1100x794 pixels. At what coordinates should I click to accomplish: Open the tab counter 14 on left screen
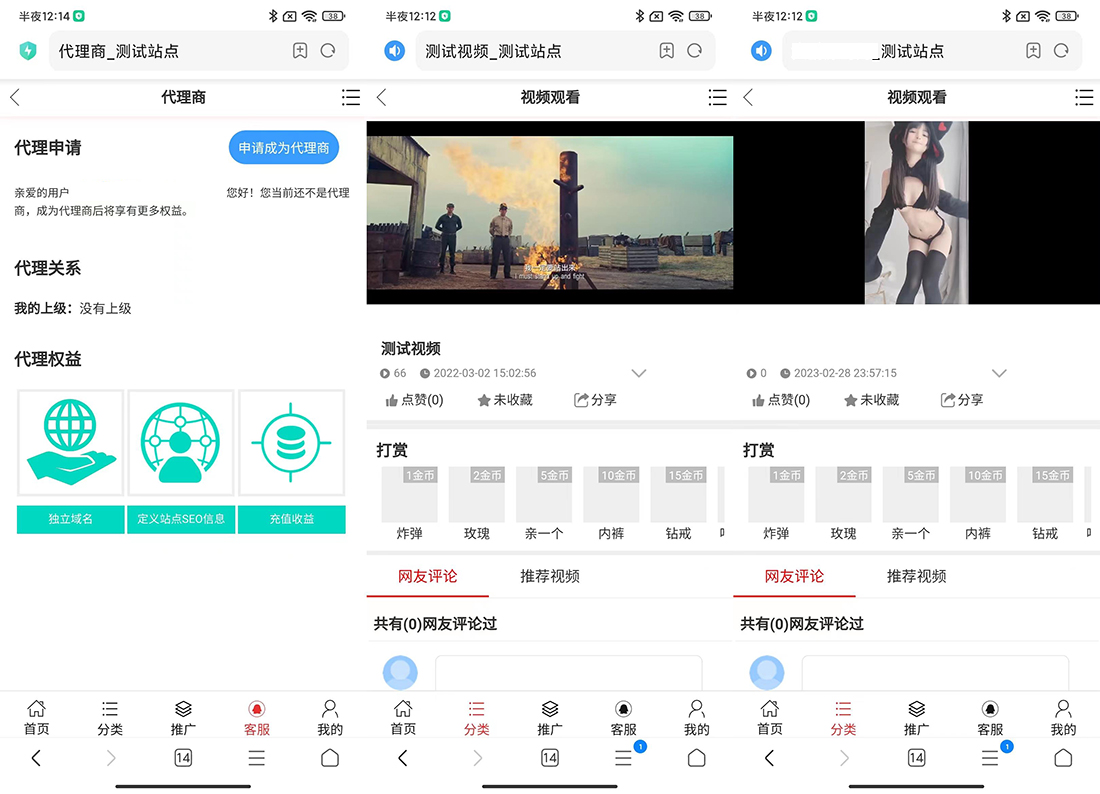click(x=183, y=758)
